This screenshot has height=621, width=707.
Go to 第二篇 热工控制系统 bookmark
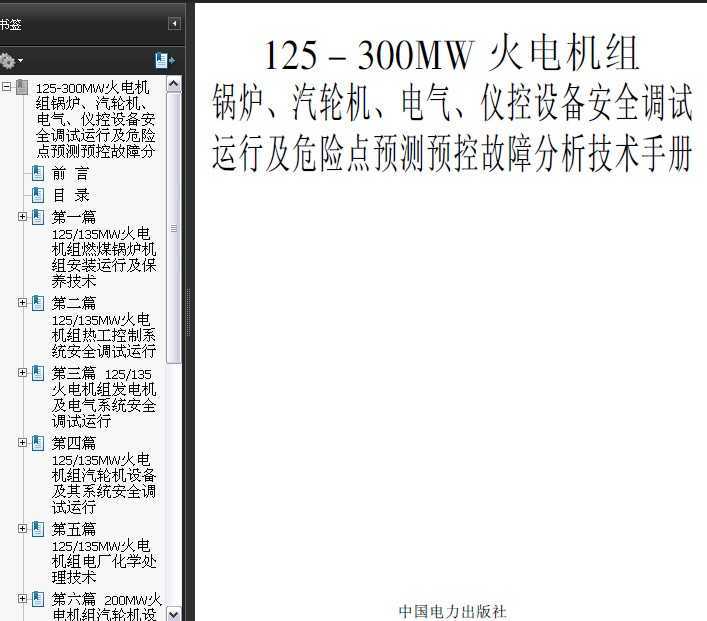[104, 327]
